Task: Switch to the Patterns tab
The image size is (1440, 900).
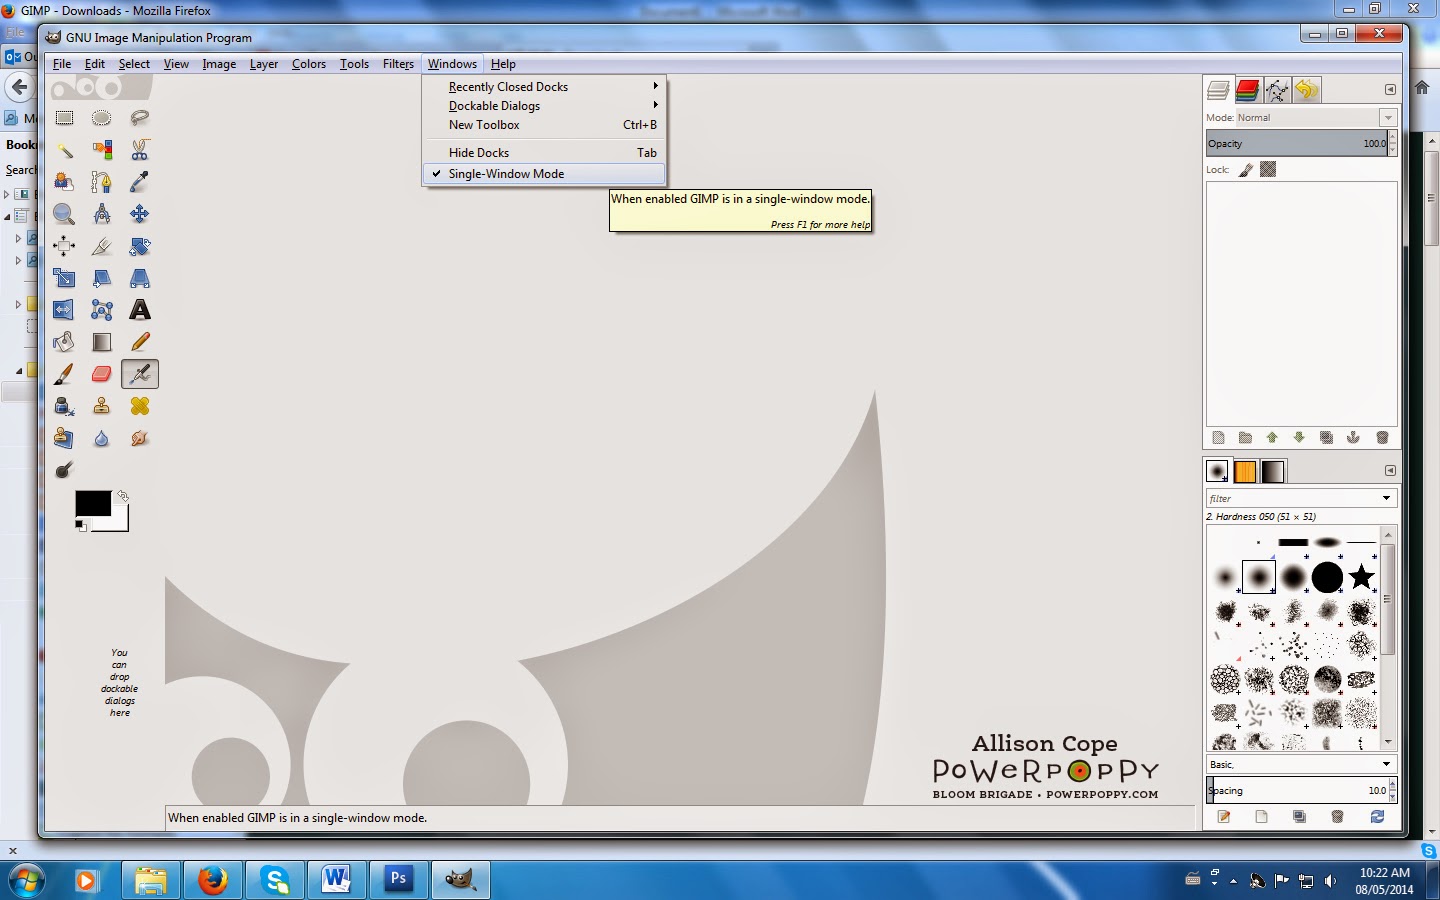Action: click(x=1245, y=471)
